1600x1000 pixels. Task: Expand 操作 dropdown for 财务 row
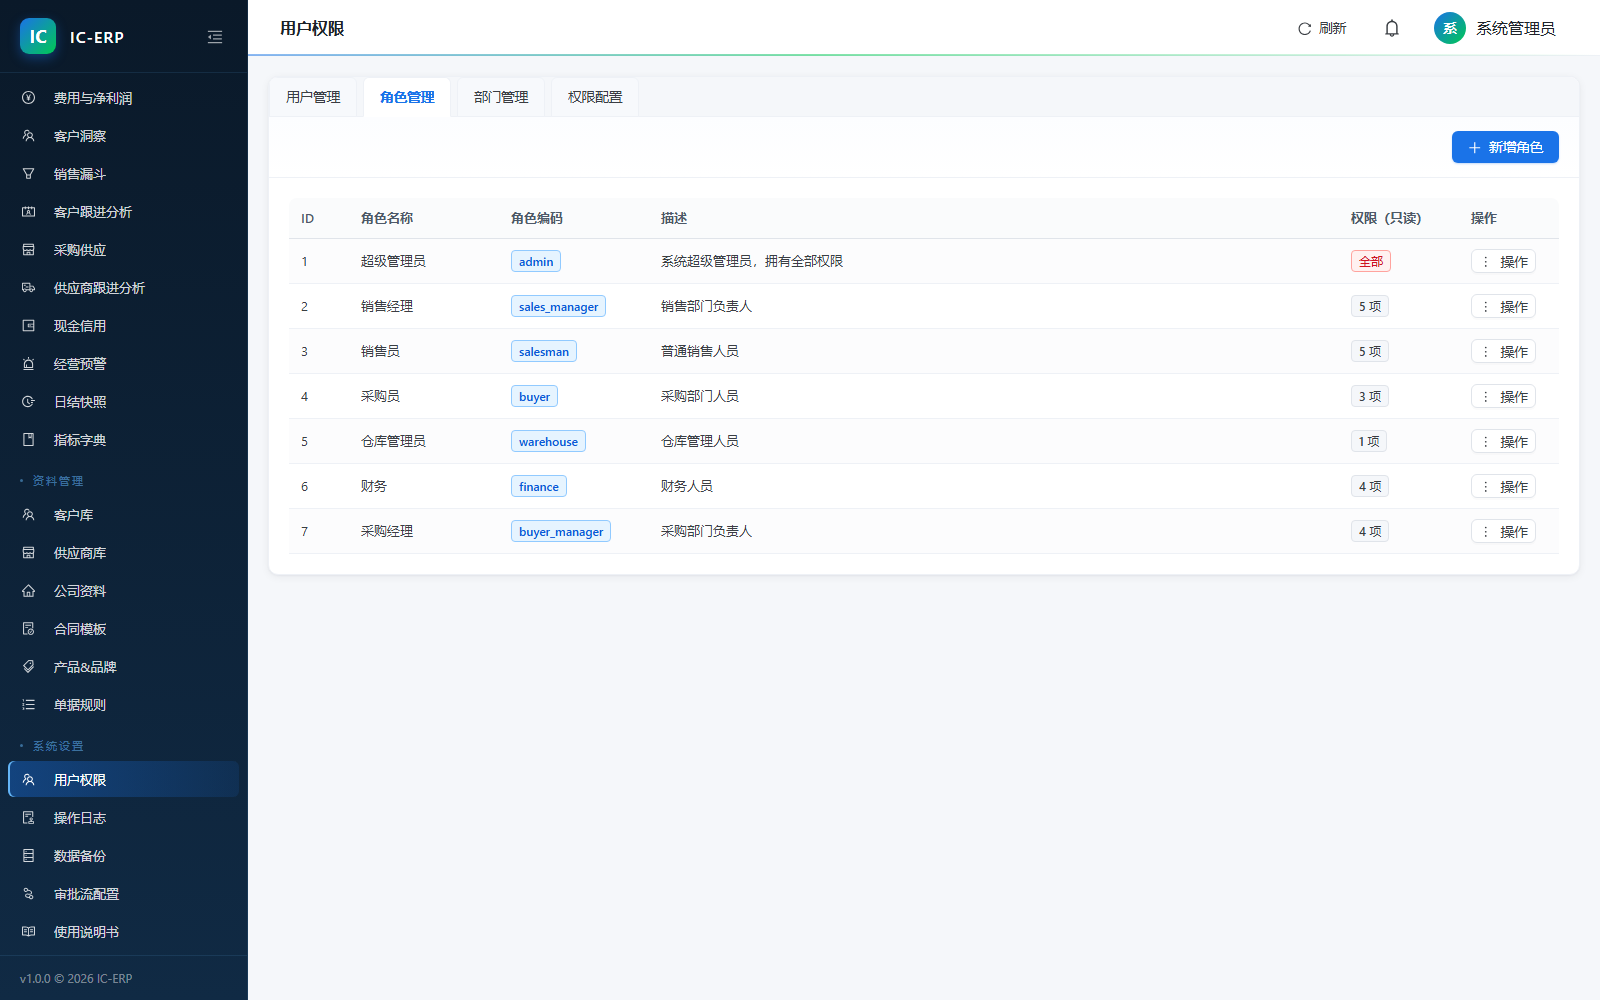point(1503,487)
